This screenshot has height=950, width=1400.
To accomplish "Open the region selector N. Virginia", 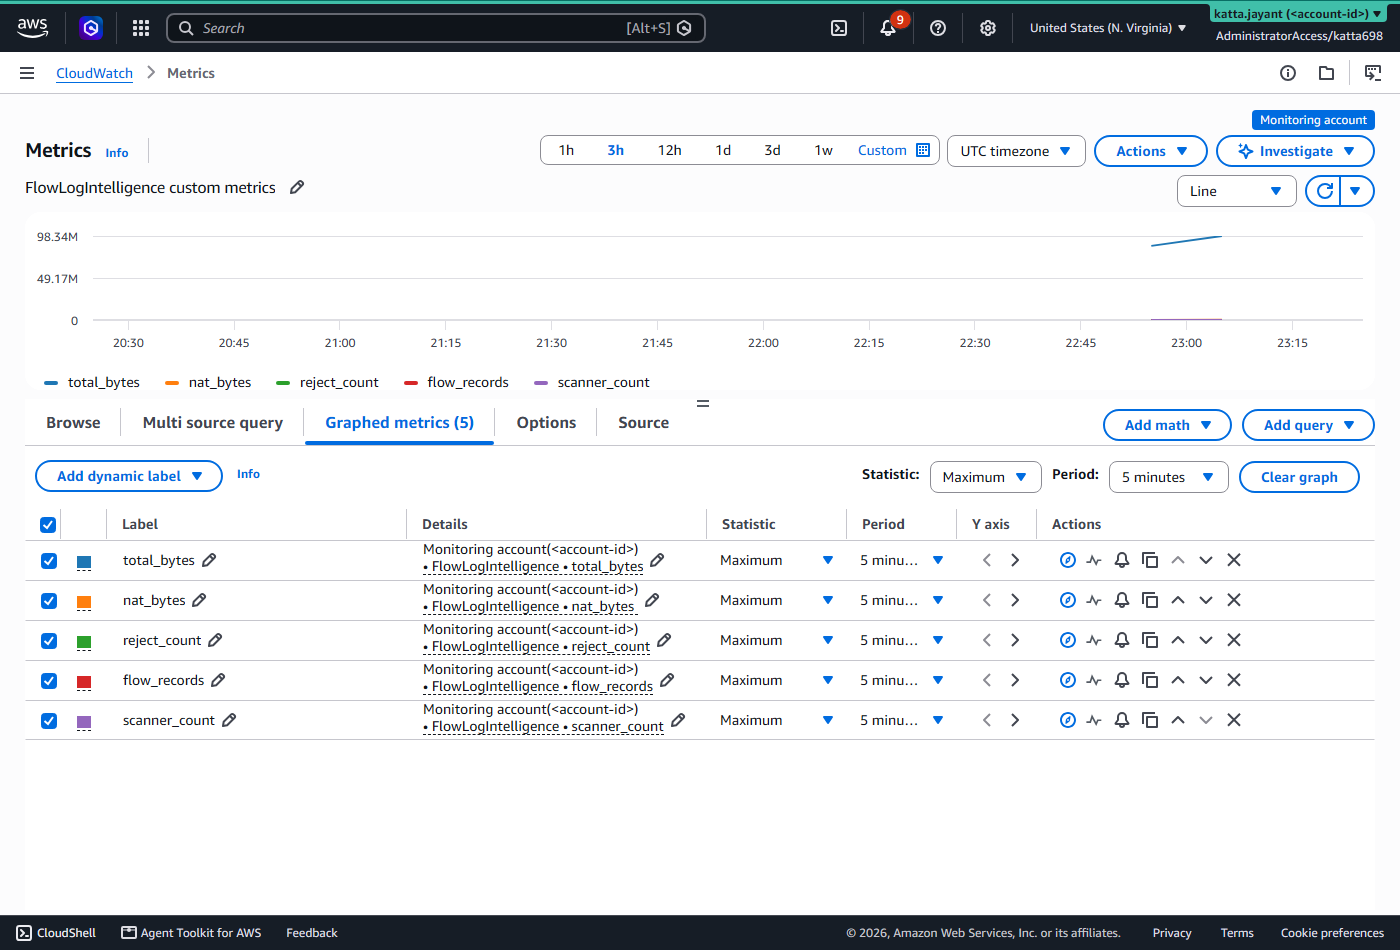I will [x=1108, y=28].
